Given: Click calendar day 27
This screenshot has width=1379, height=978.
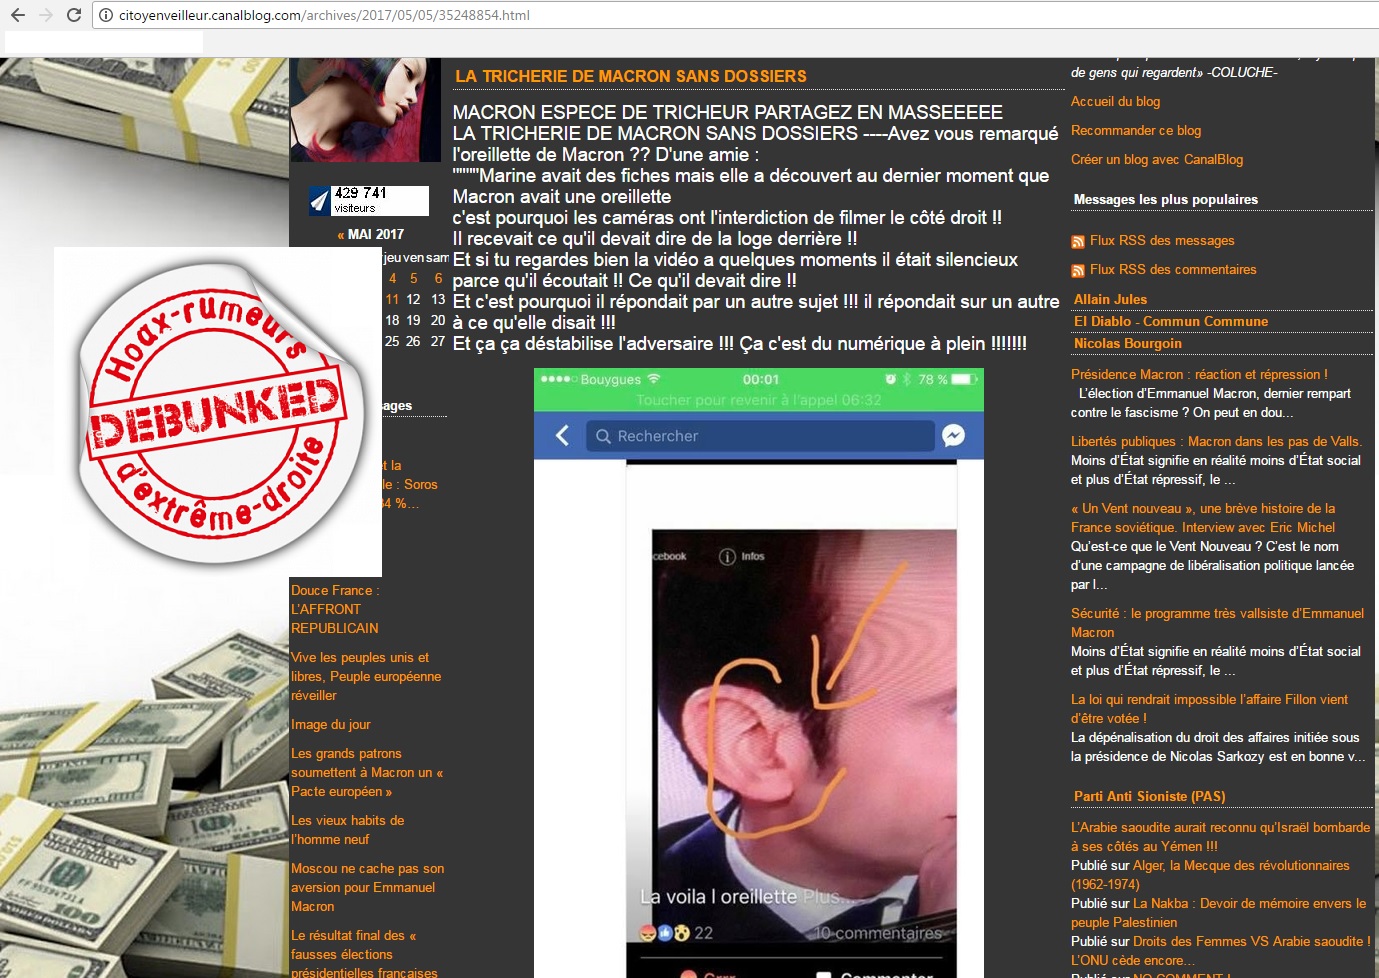Looking at the screenshot, I should (438, 341).
